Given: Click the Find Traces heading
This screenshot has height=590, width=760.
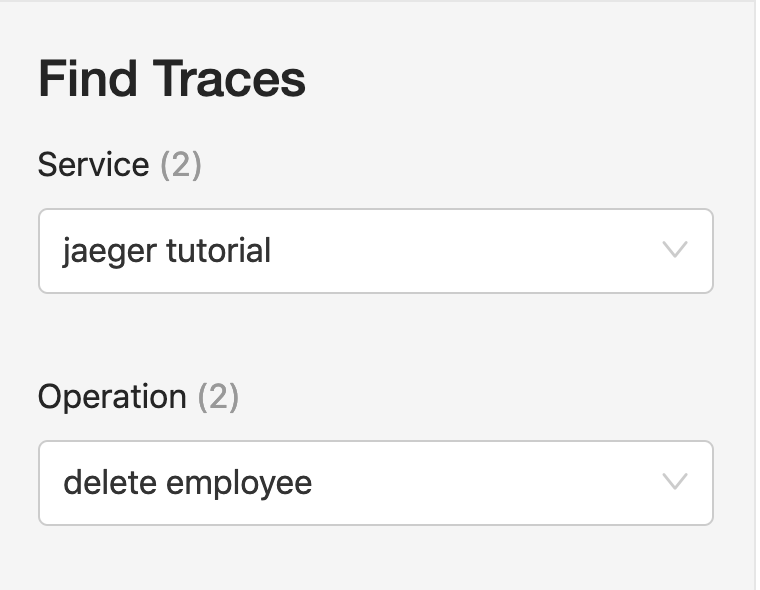Looking at the screenshot, I should click(x=172, y=80).
